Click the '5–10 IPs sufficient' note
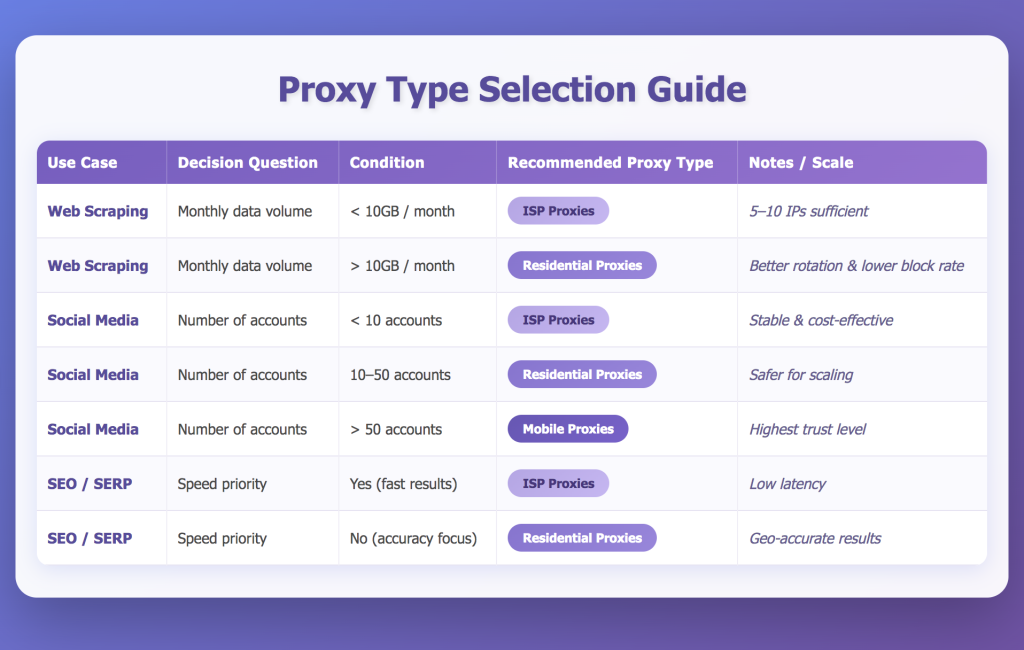 [808, 212]
